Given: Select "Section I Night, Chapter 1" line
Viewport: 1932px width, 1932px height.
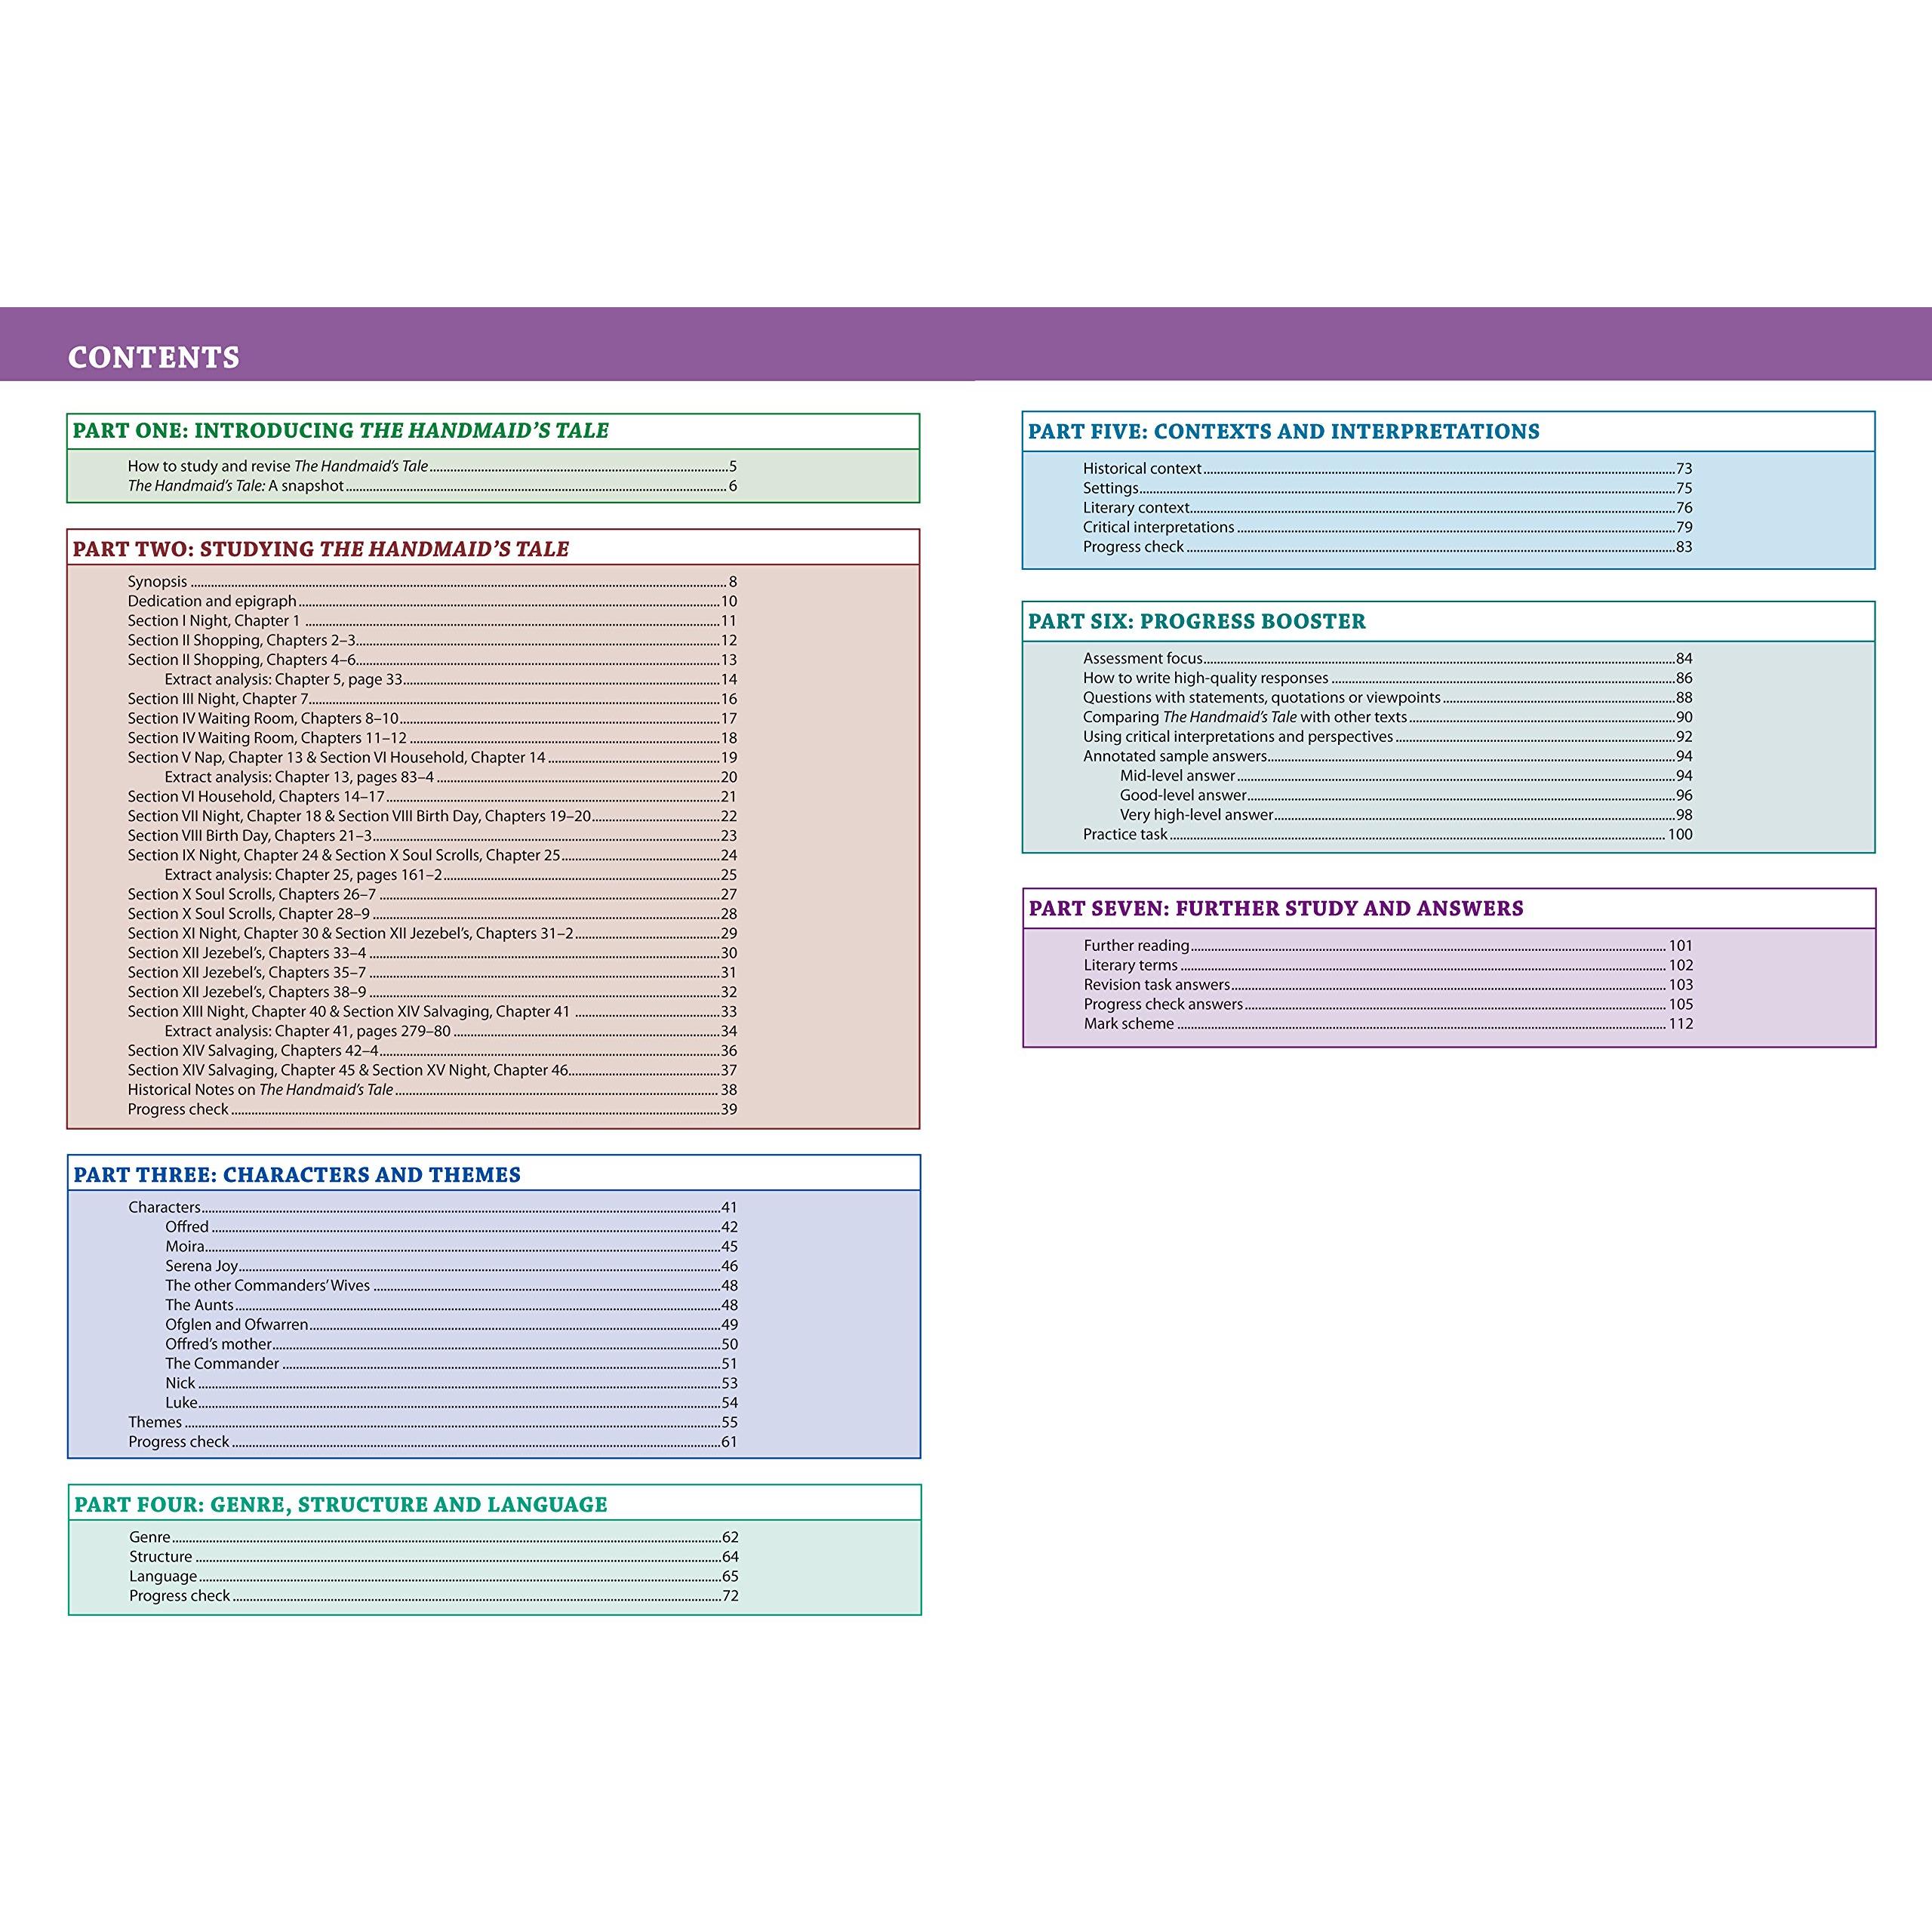Looking at the screenshot, I should point(432,621).
